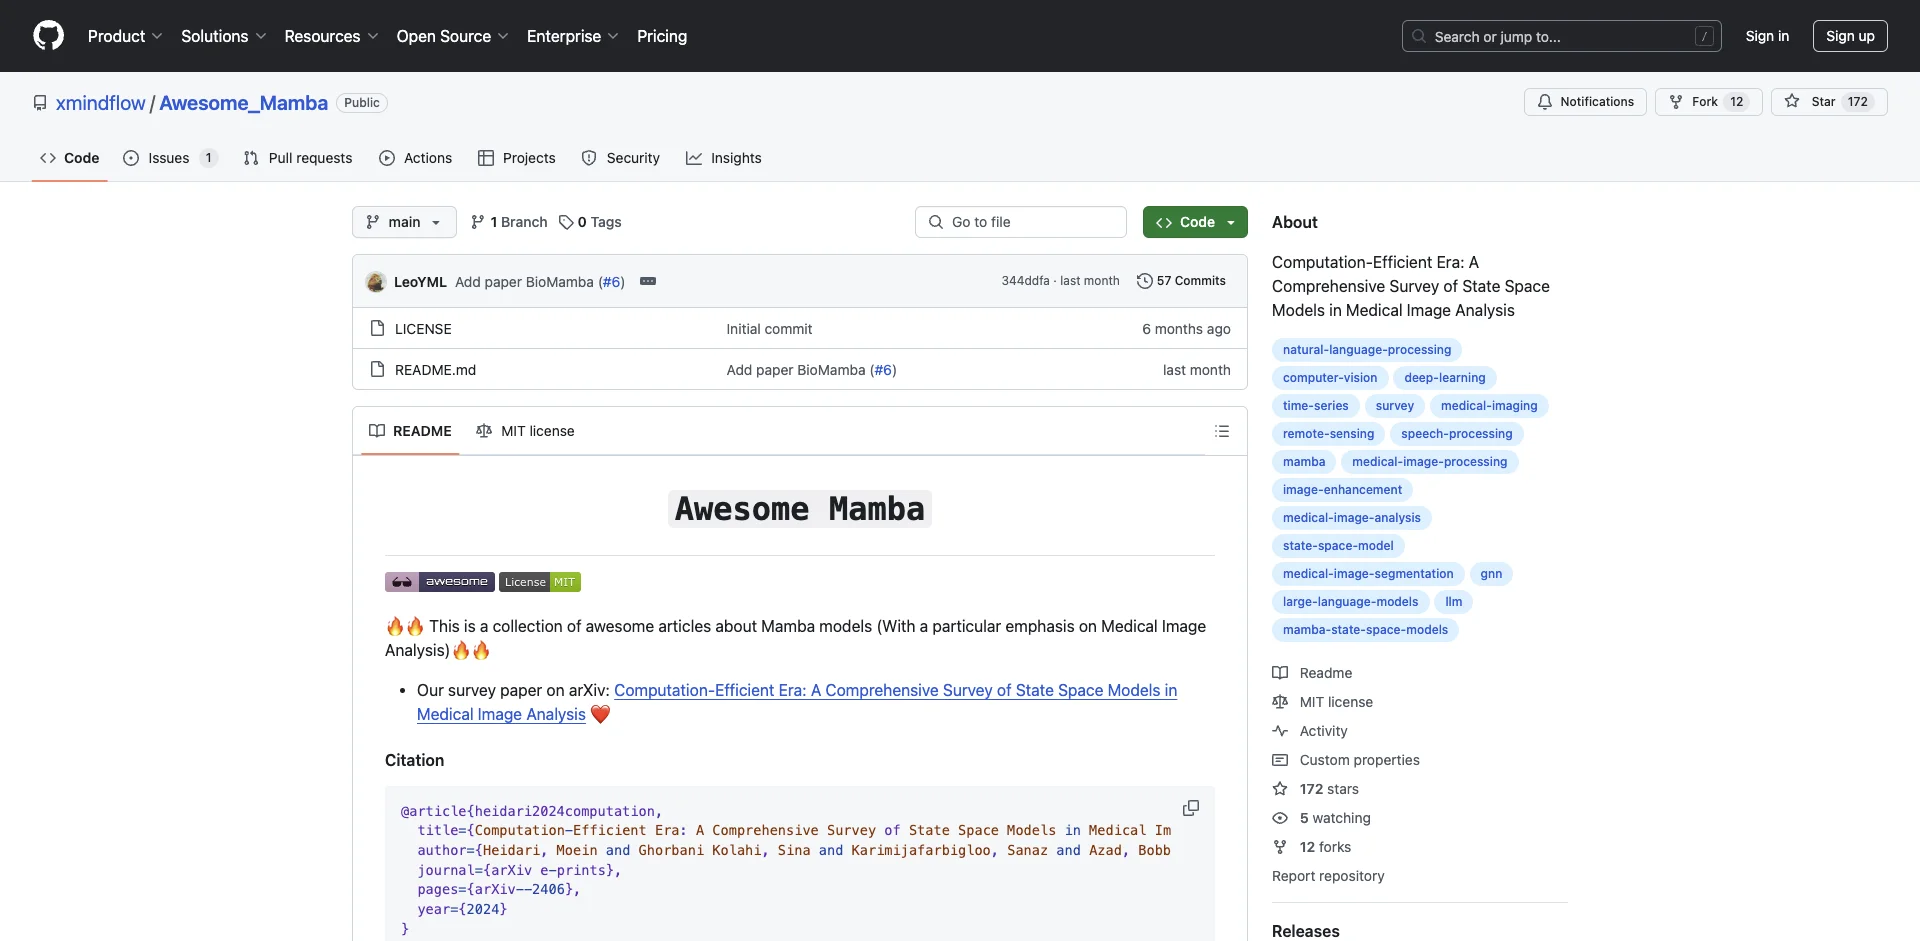Click the natural-language-processing topic
The image size is (1920, 941).
(1367, 350)
